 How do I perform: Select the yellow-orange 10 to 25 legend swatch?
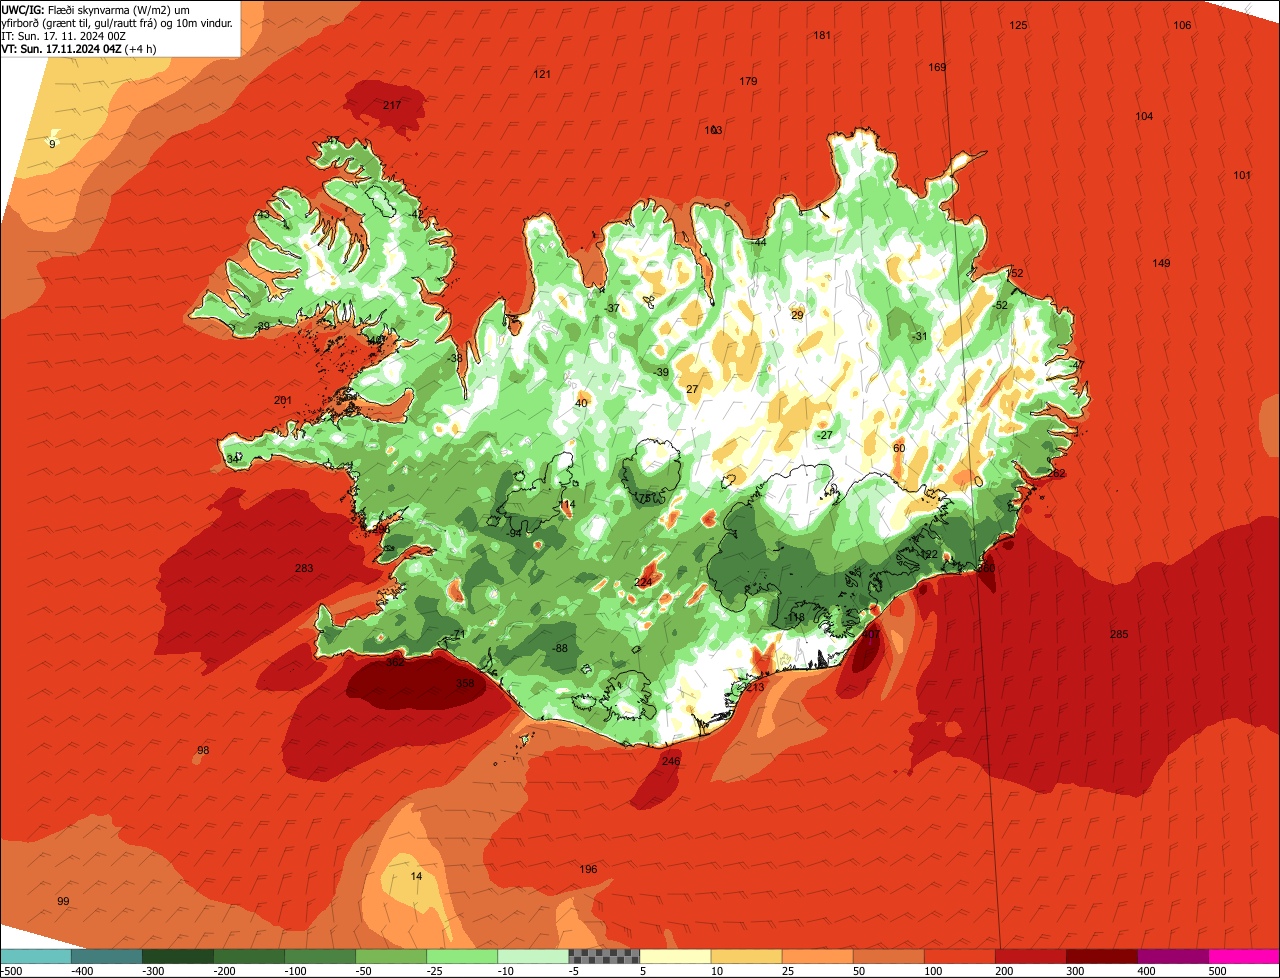pyautogui.click(x=746, y=956)
